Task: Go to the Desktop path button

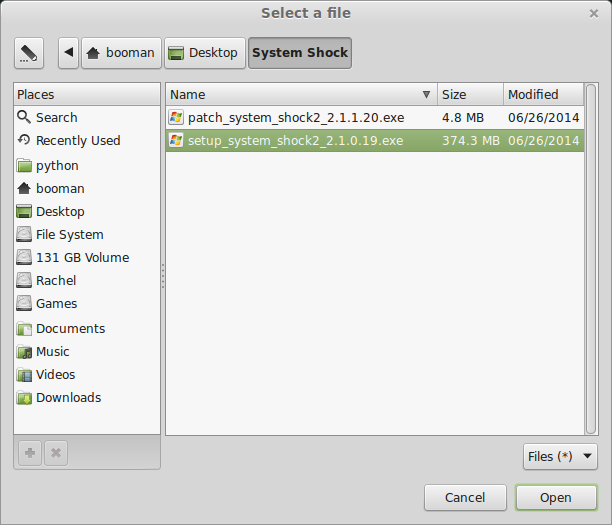Action: 205,53
